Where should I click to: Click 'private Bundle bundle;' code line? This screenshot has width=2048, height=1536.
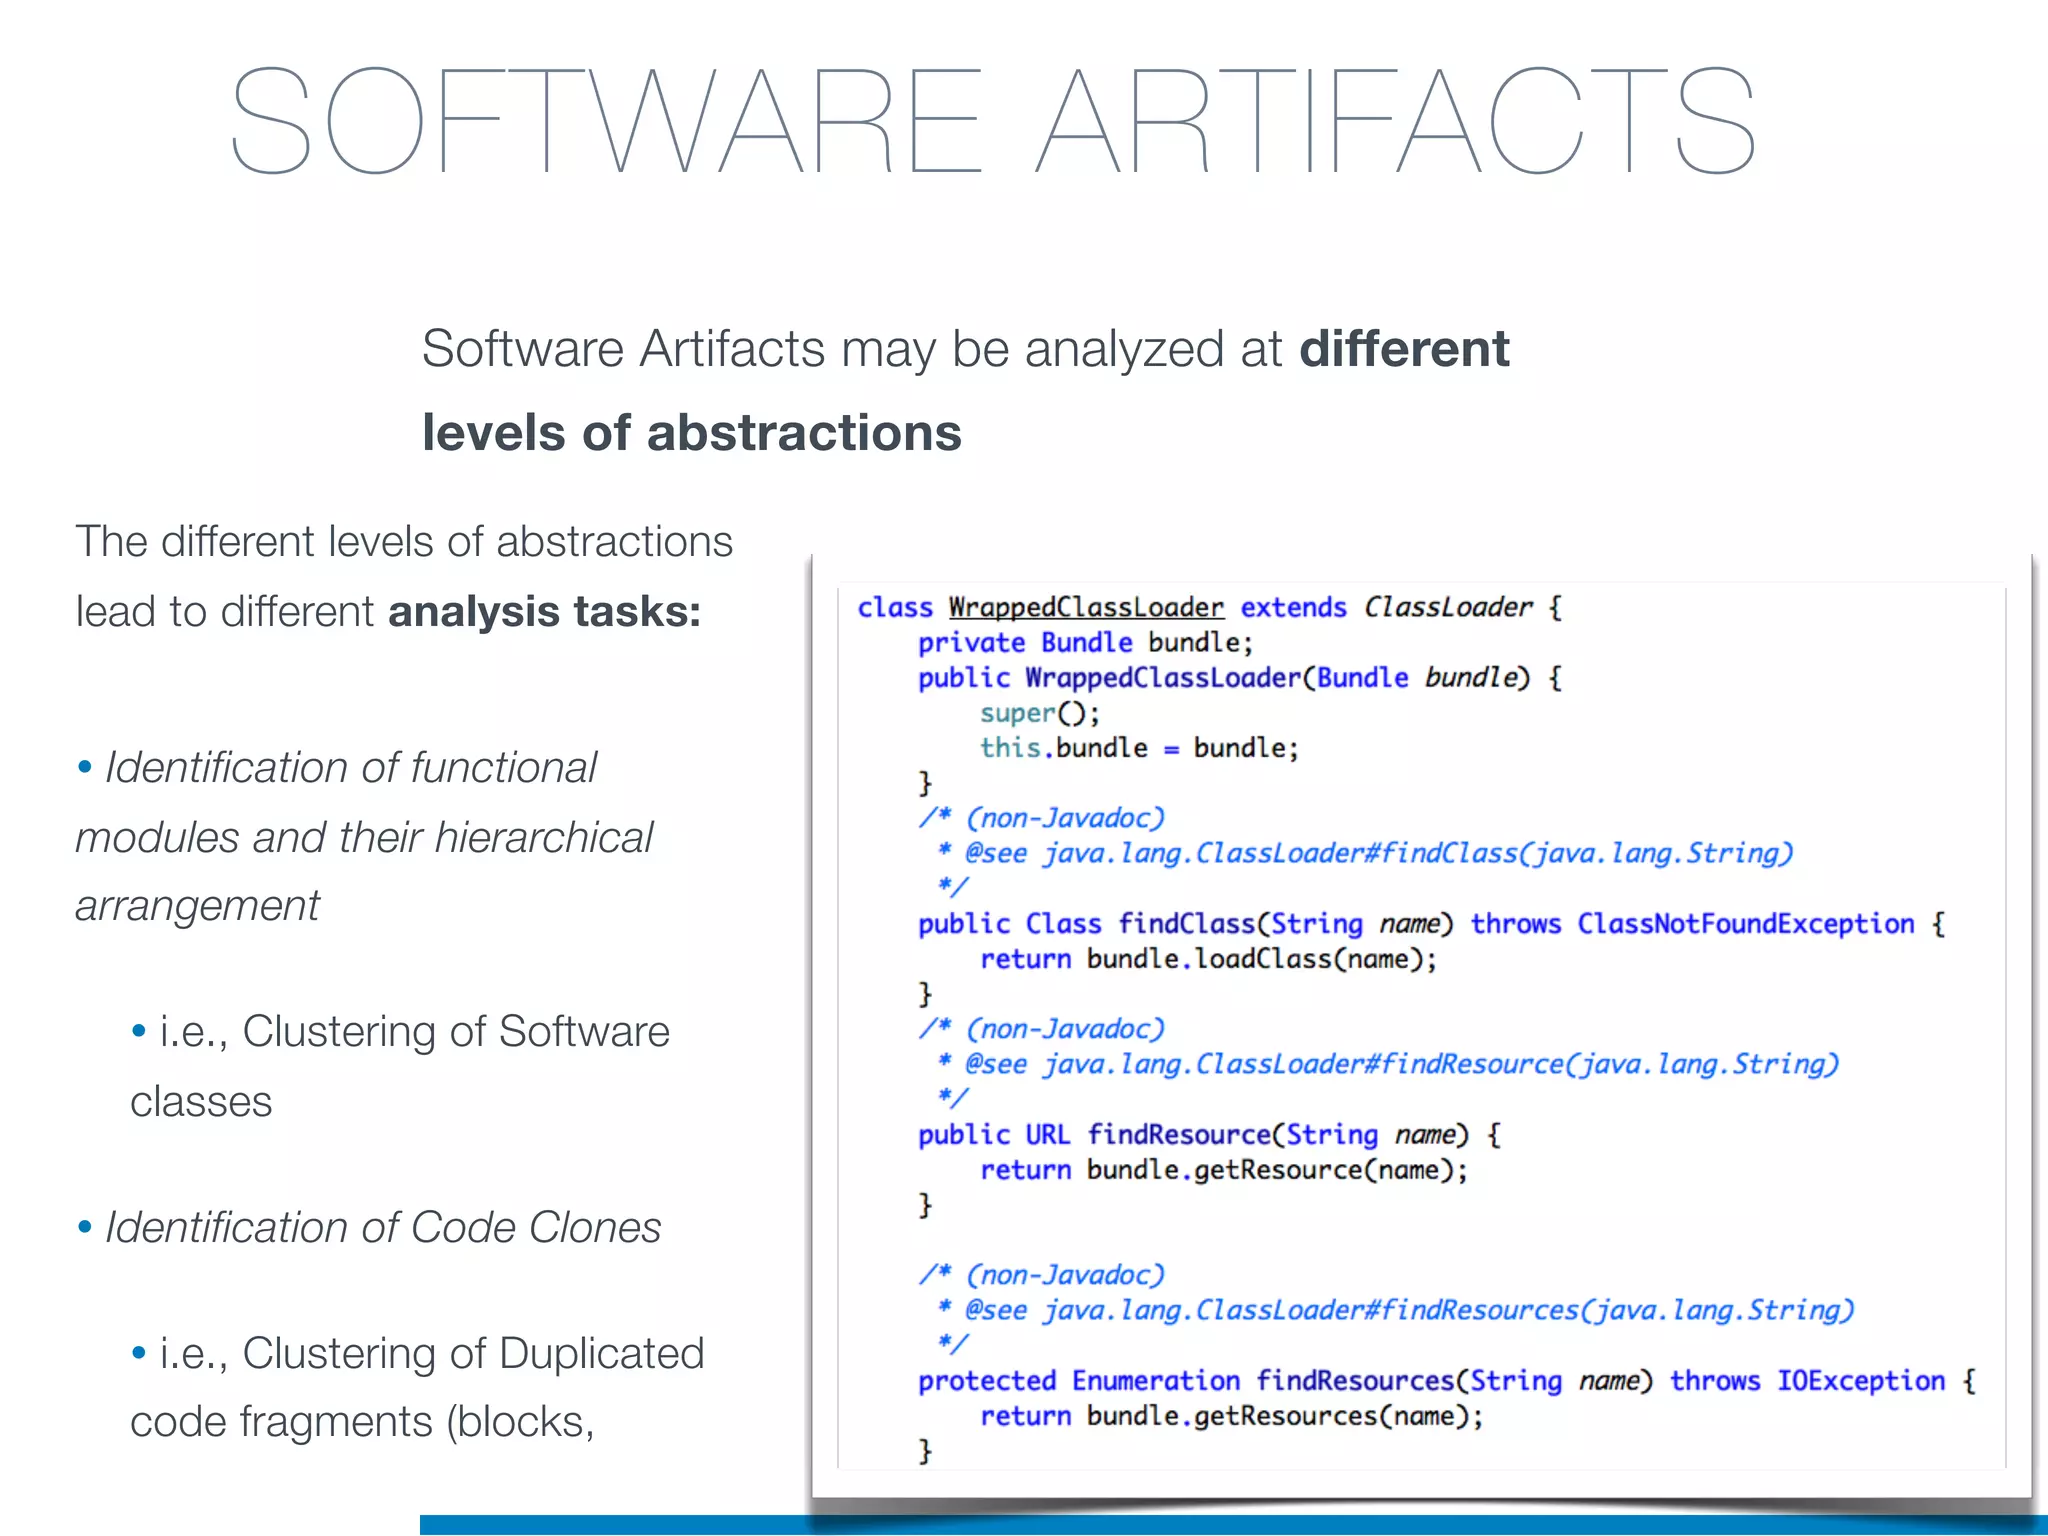(x=1086, y=642)
